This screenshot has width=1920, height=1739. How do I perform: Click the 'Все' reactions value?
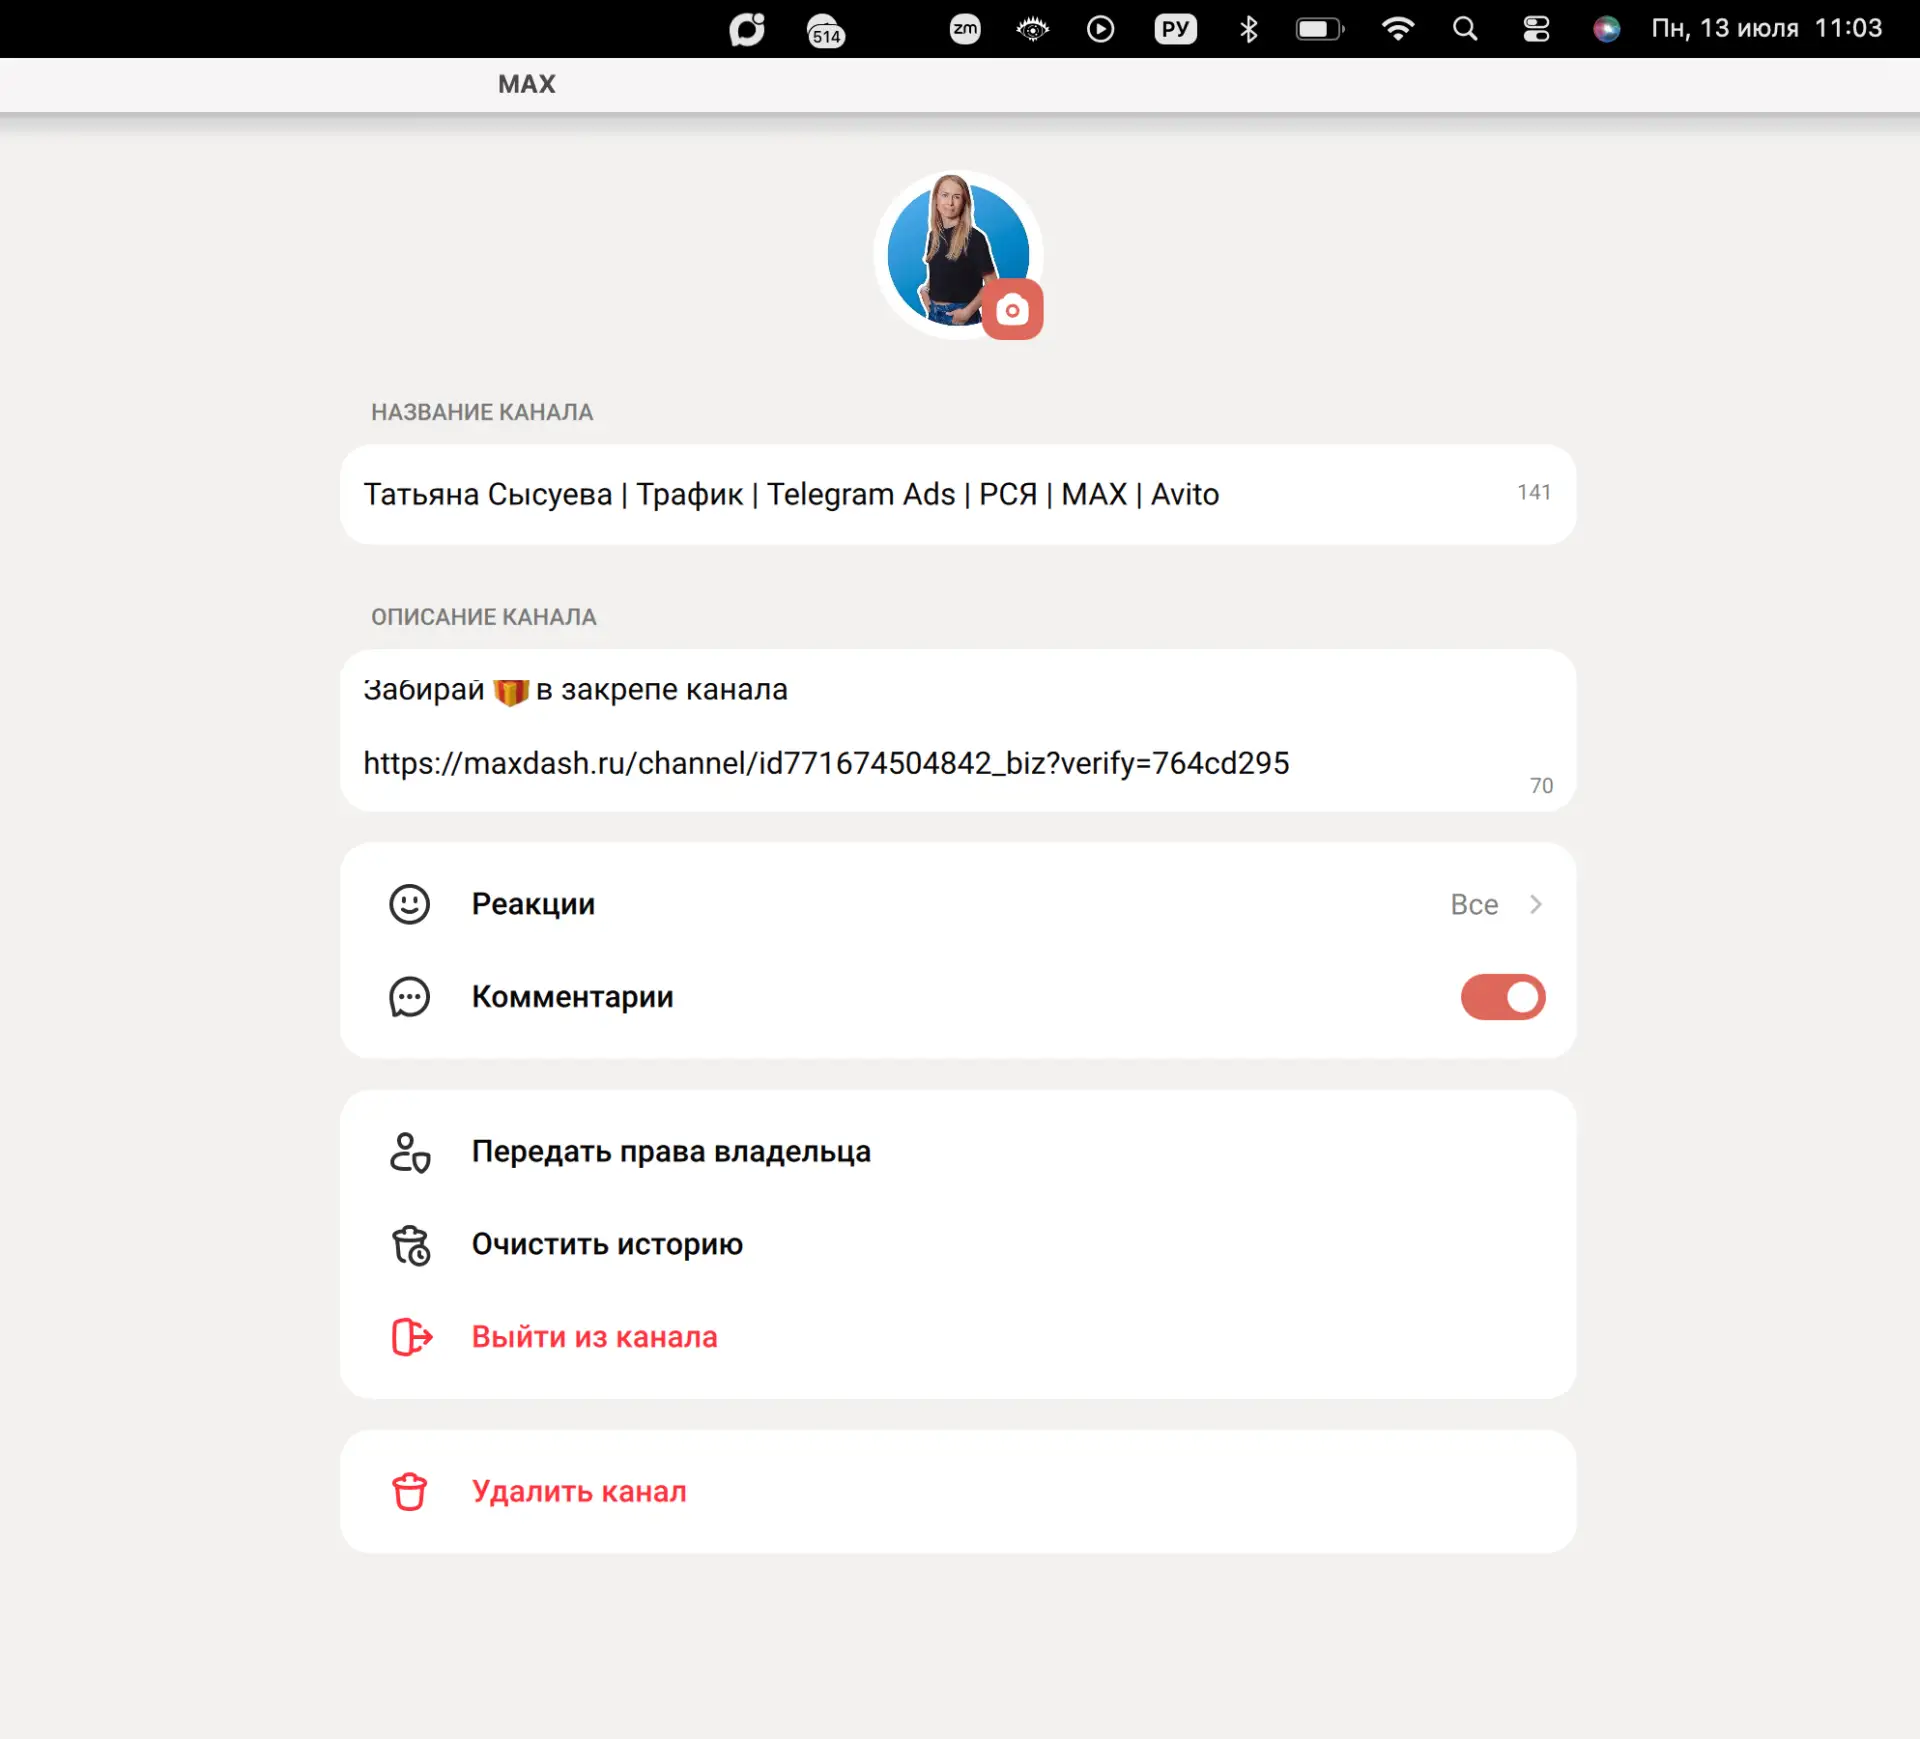1474,904
